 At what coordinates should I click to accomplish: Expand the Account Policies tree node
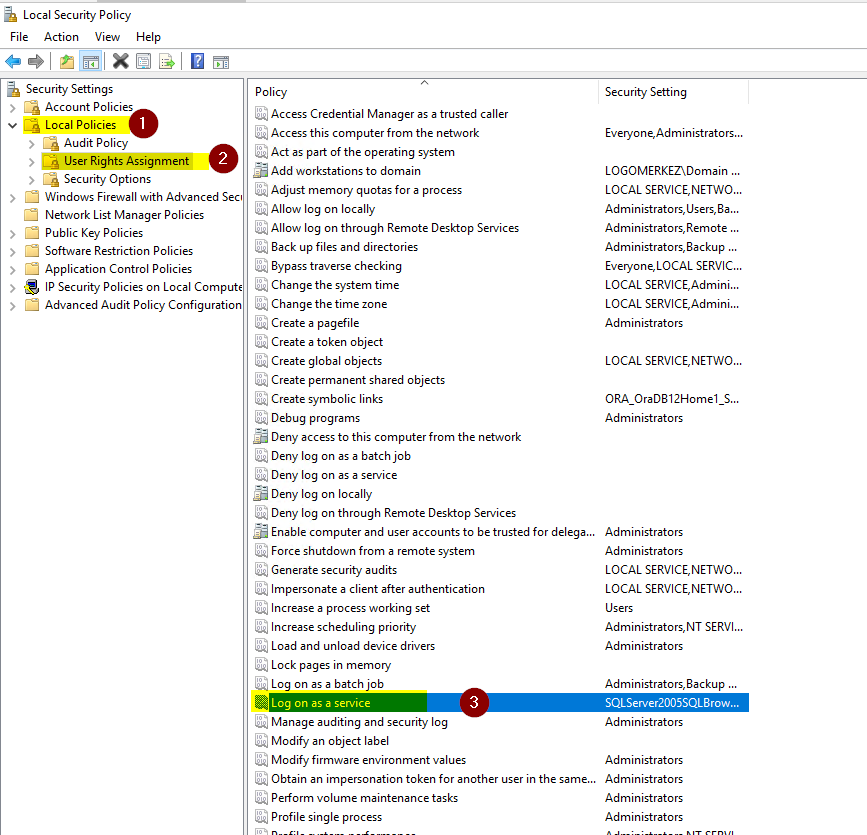point(12,107)
